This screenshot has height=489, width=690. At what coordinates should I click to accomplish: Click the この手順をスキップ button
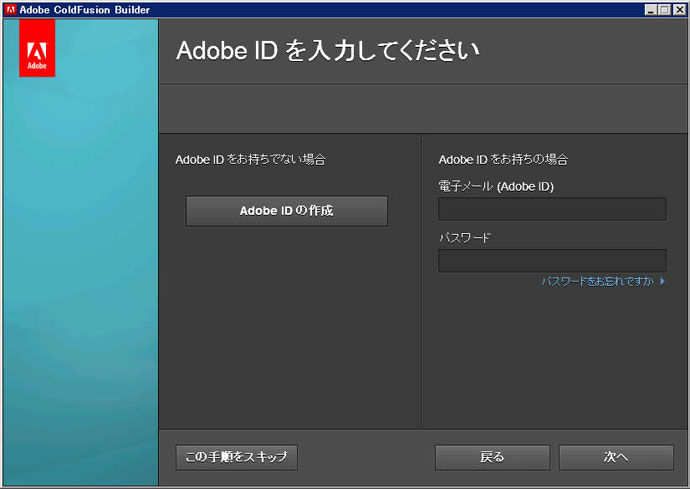point(236,457)
